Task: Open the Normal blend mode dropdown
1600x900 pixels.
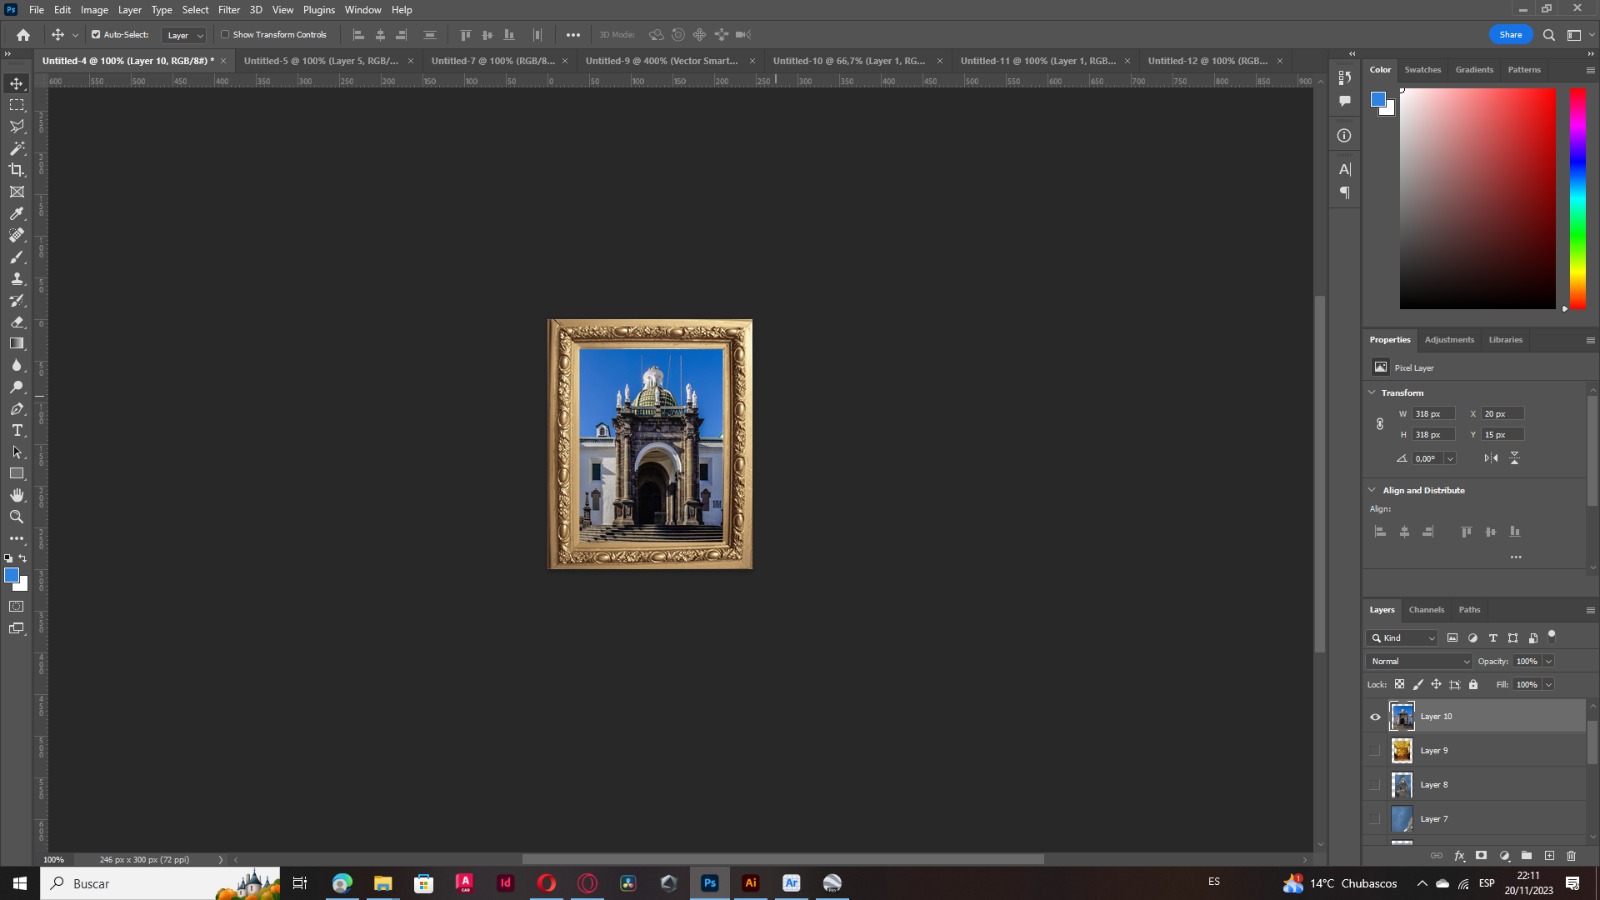Action: (1419, 661)
